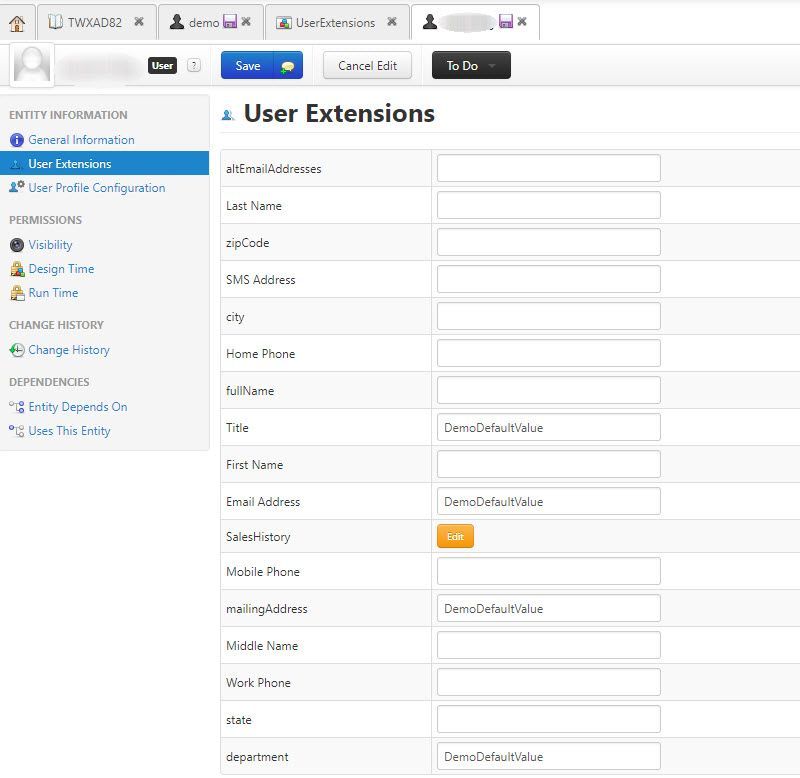Image resolution: width=800 pixels, height=778 pixels.
Task: Click the Uses This Entity tree icon
Action: tap(16, 431)
